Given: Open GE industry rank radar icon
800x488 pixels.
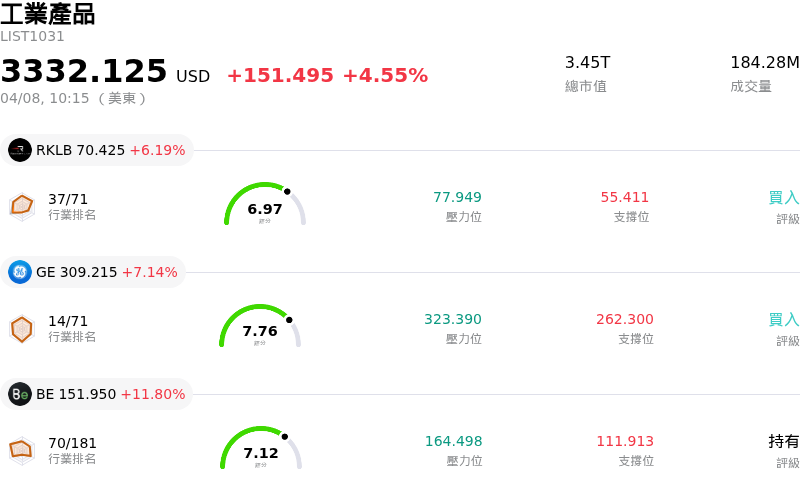Looking at the screenshot, I should [x=22, y=328].
